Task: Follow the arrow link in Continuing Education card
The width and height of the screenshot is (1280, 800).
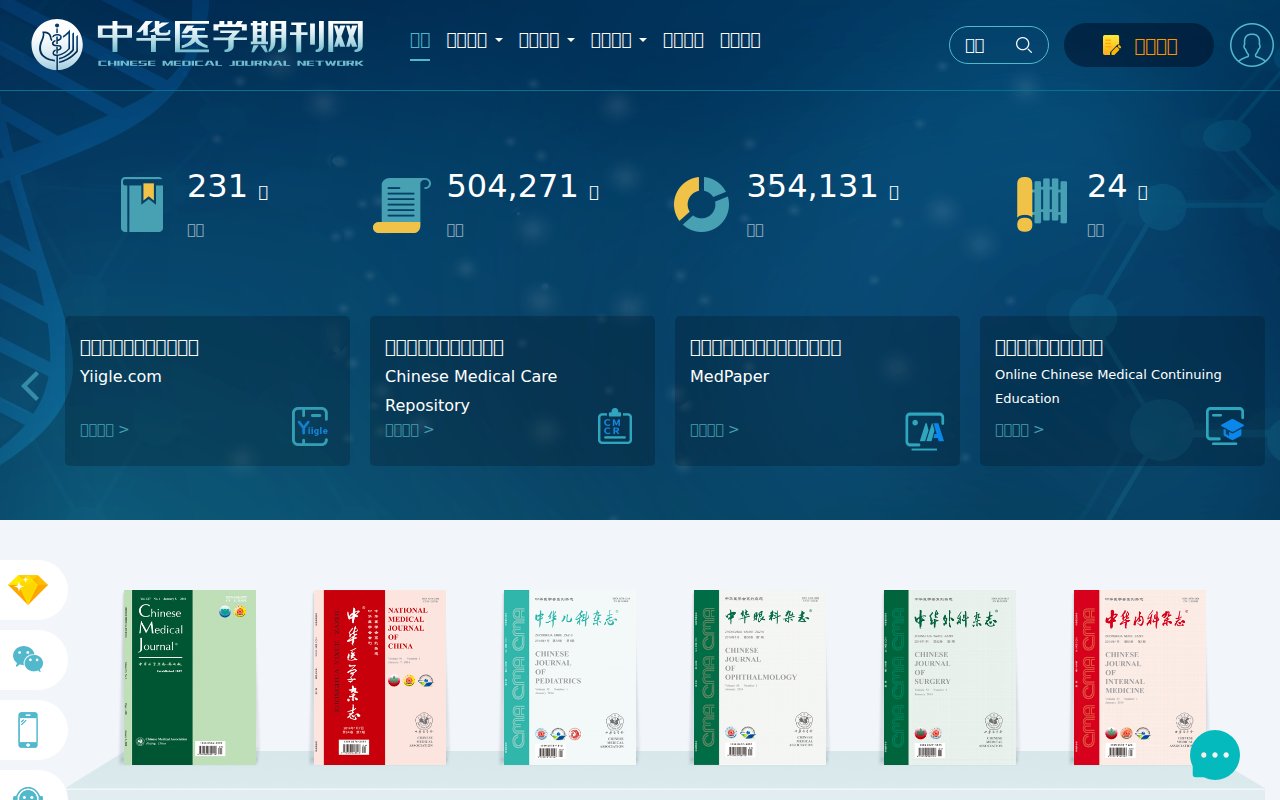Action: (x=1019, y=430)
